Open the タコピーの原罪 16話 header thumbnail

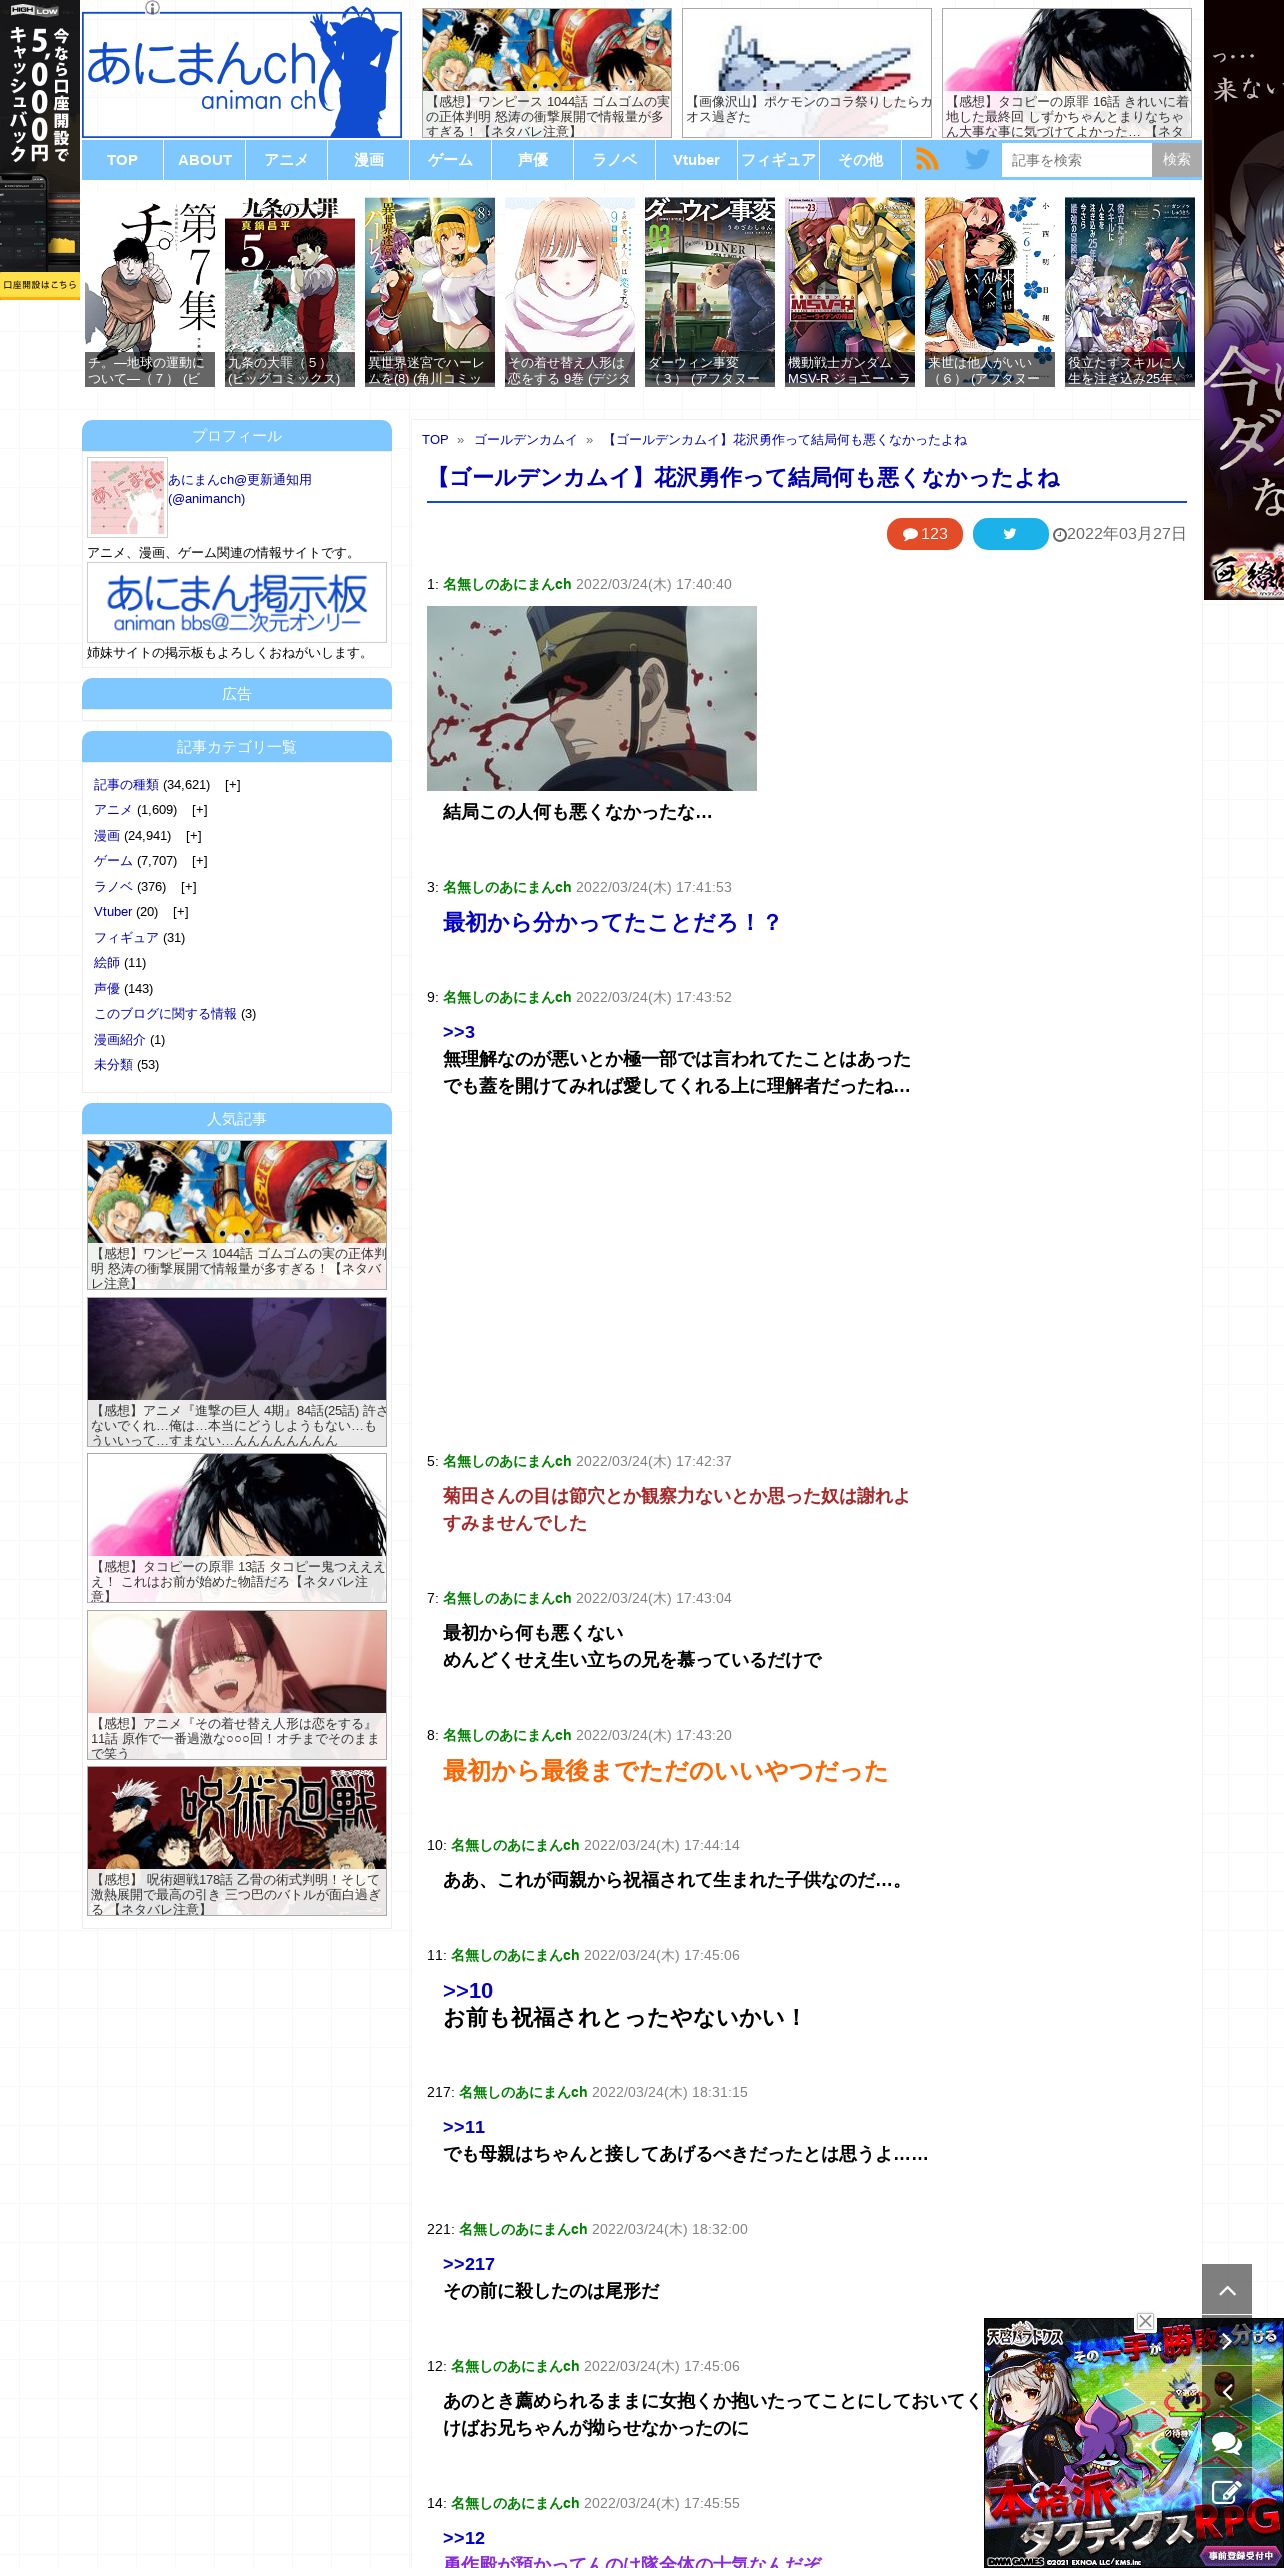point(1067,73)
